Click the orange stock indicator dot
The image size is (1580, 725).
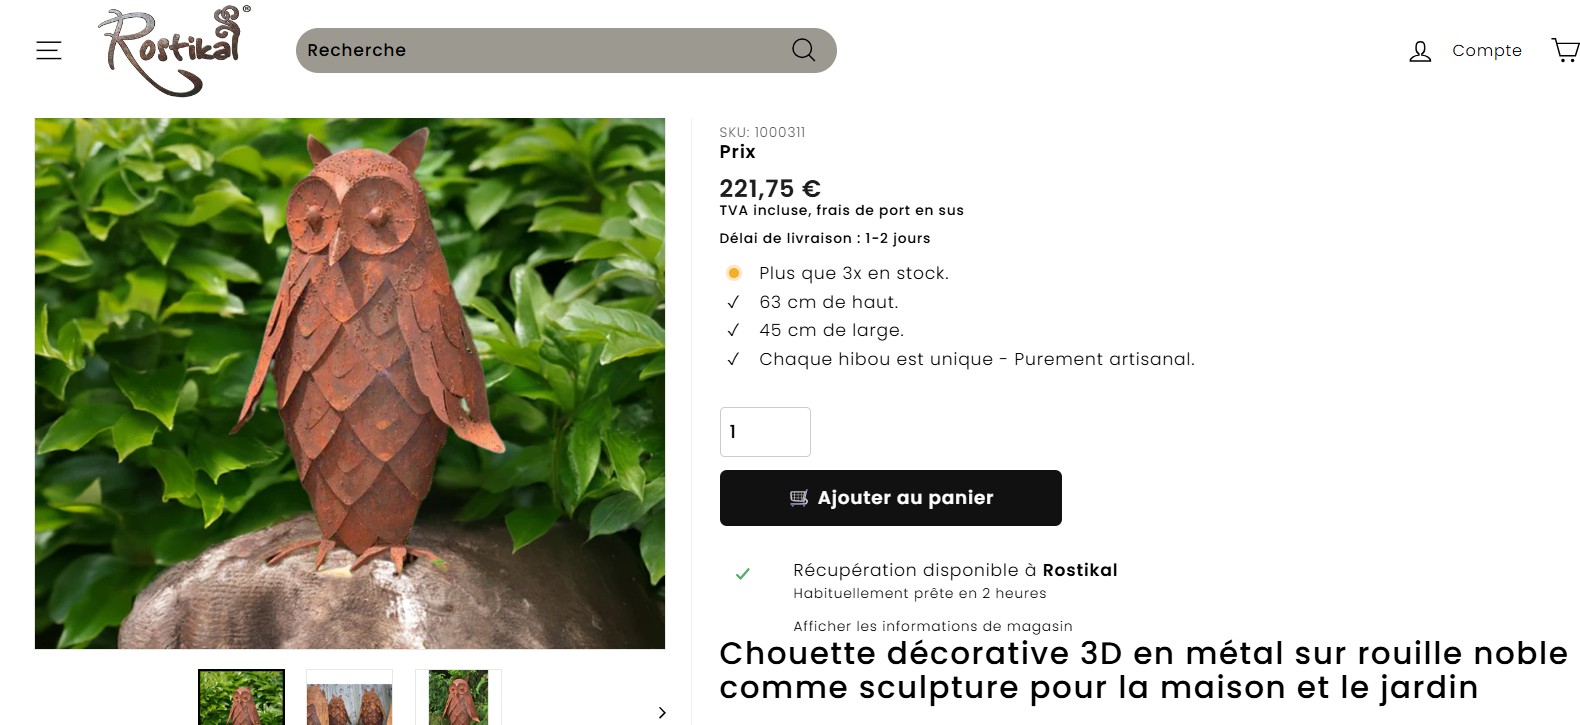click(733, 273)
